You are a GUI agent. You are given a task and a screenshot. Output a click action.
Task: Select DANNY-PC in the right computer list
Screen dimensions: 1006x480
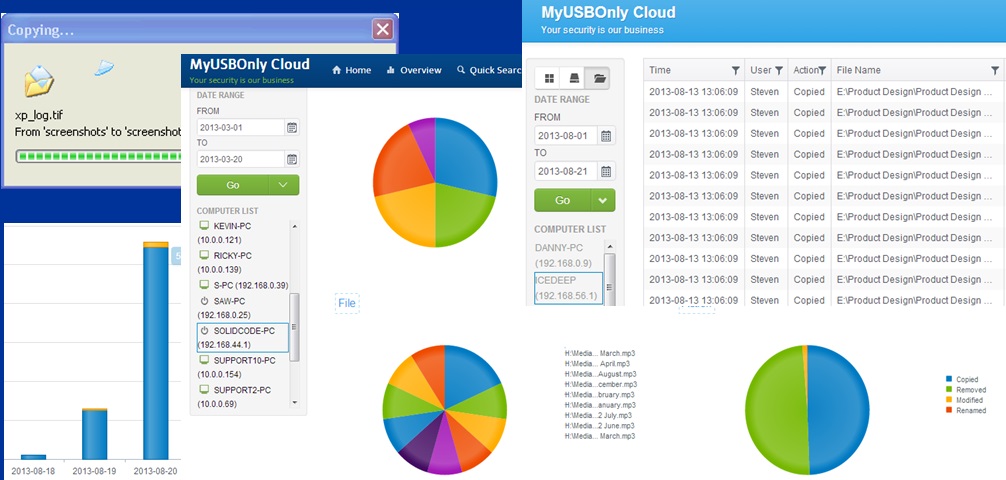pos(568,255)
